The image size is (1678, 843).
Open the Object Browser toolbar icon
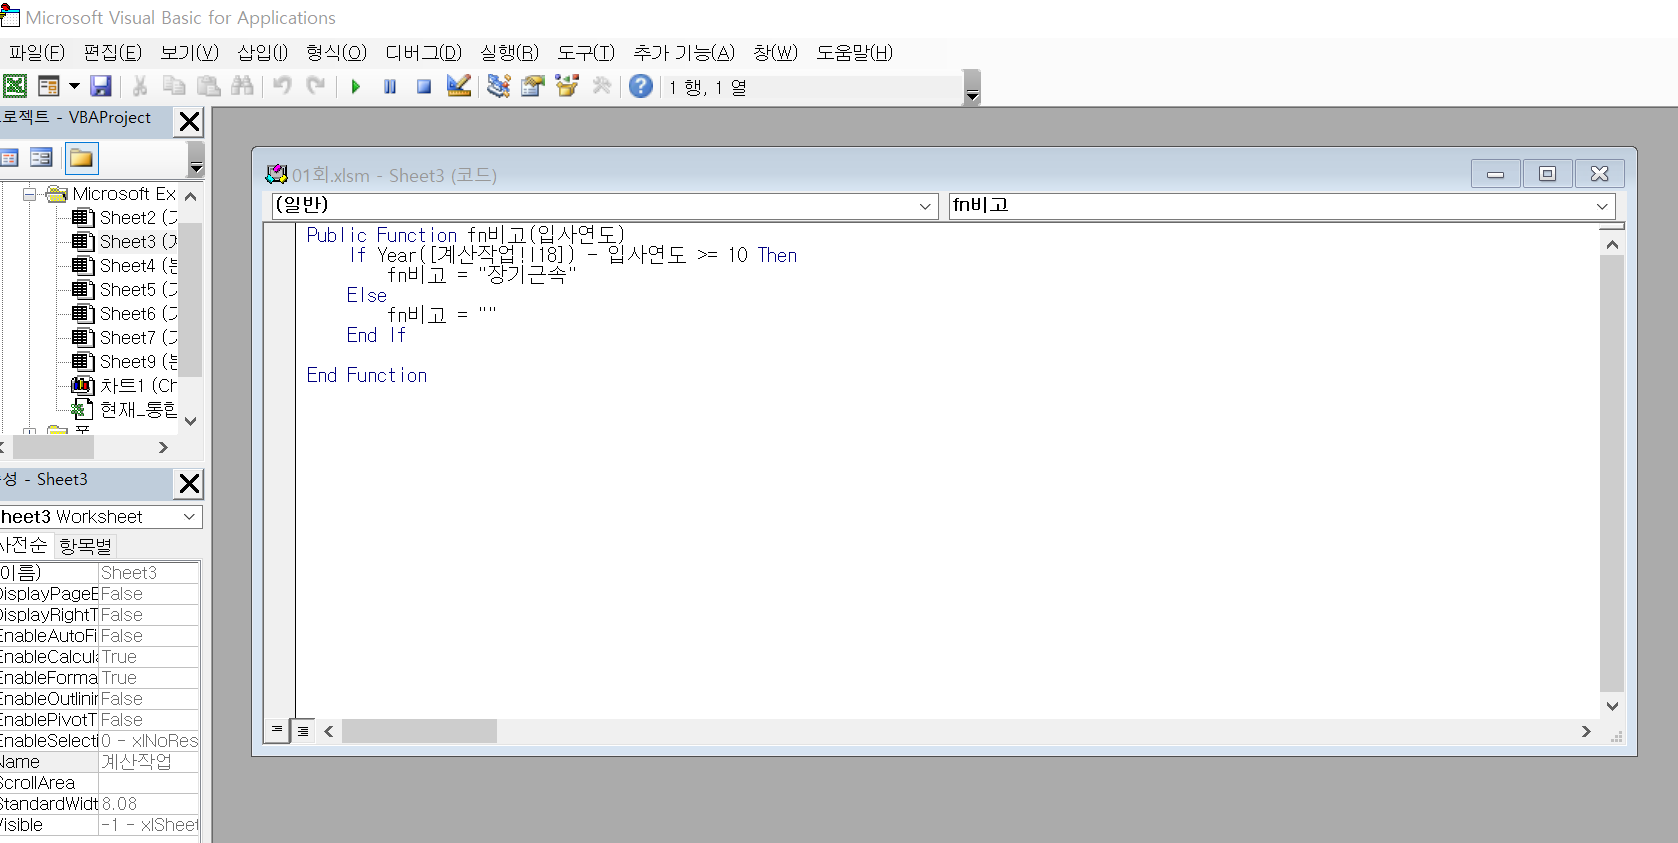(567, 86)
